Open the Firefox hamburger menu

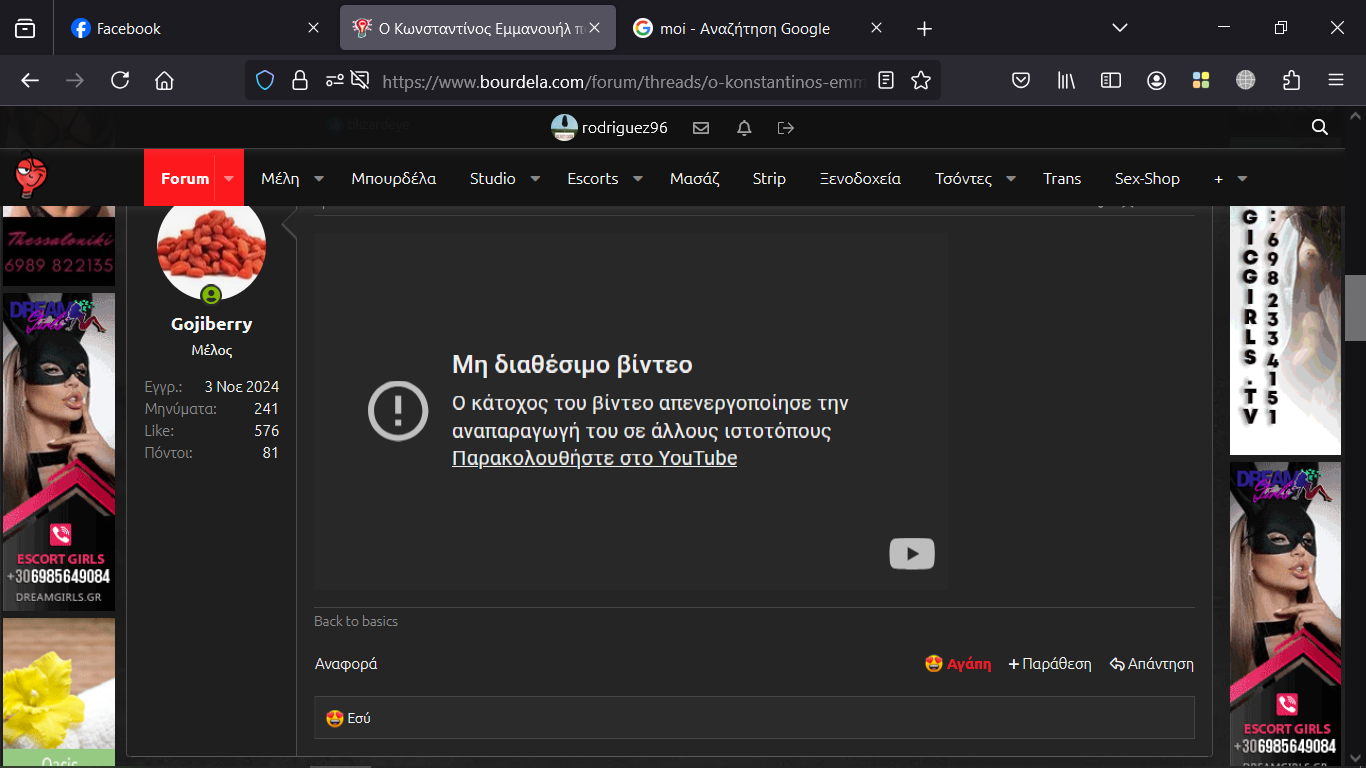coord(1336,81)
